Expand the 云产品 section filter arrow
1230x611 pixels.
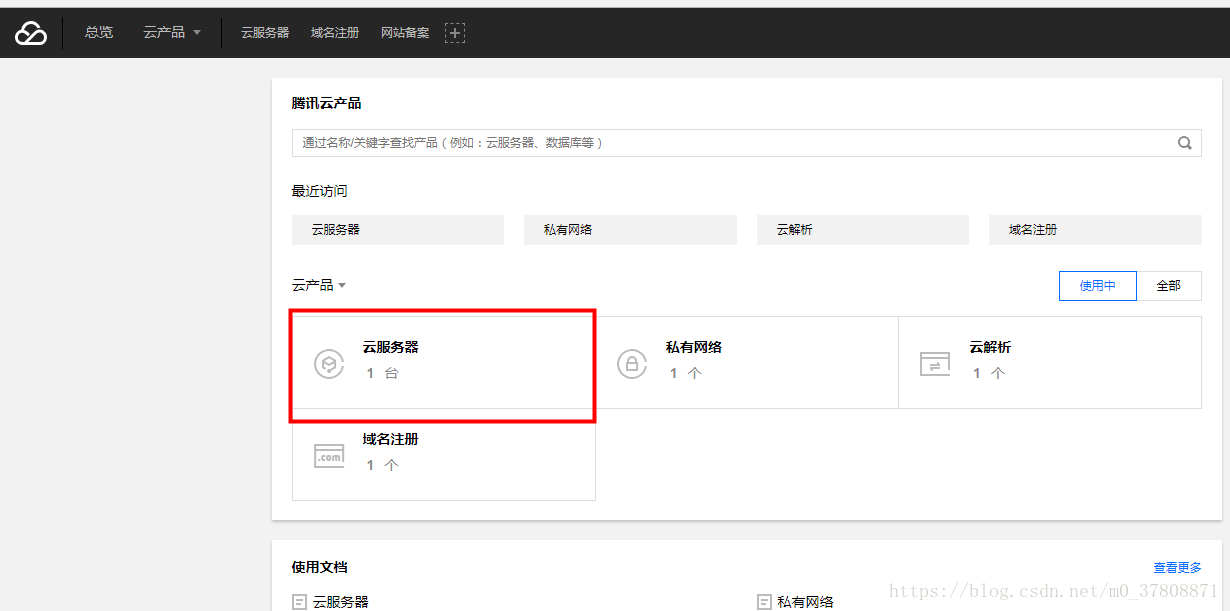342,286
